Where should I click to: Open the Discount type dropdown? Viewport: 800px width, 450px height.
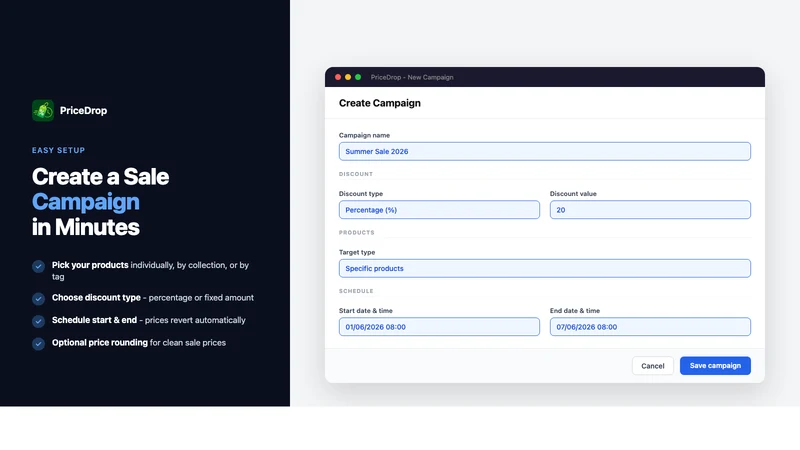pos(439,210)
